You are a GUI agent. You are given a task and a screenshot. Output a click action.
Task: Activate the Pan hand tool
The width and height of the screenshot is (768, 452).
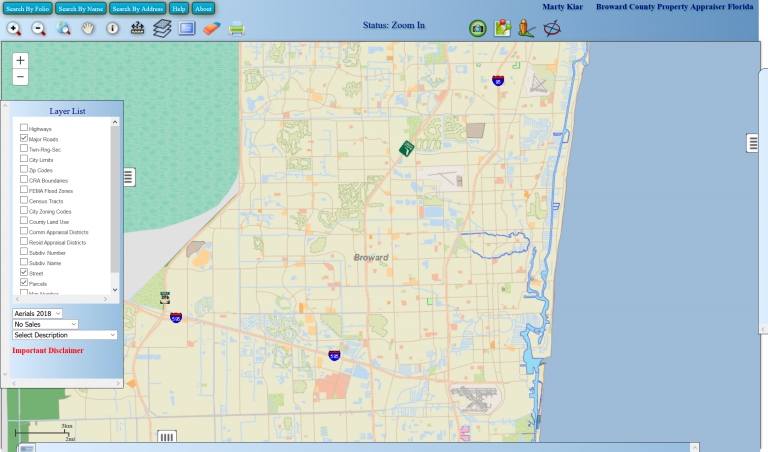88,28
